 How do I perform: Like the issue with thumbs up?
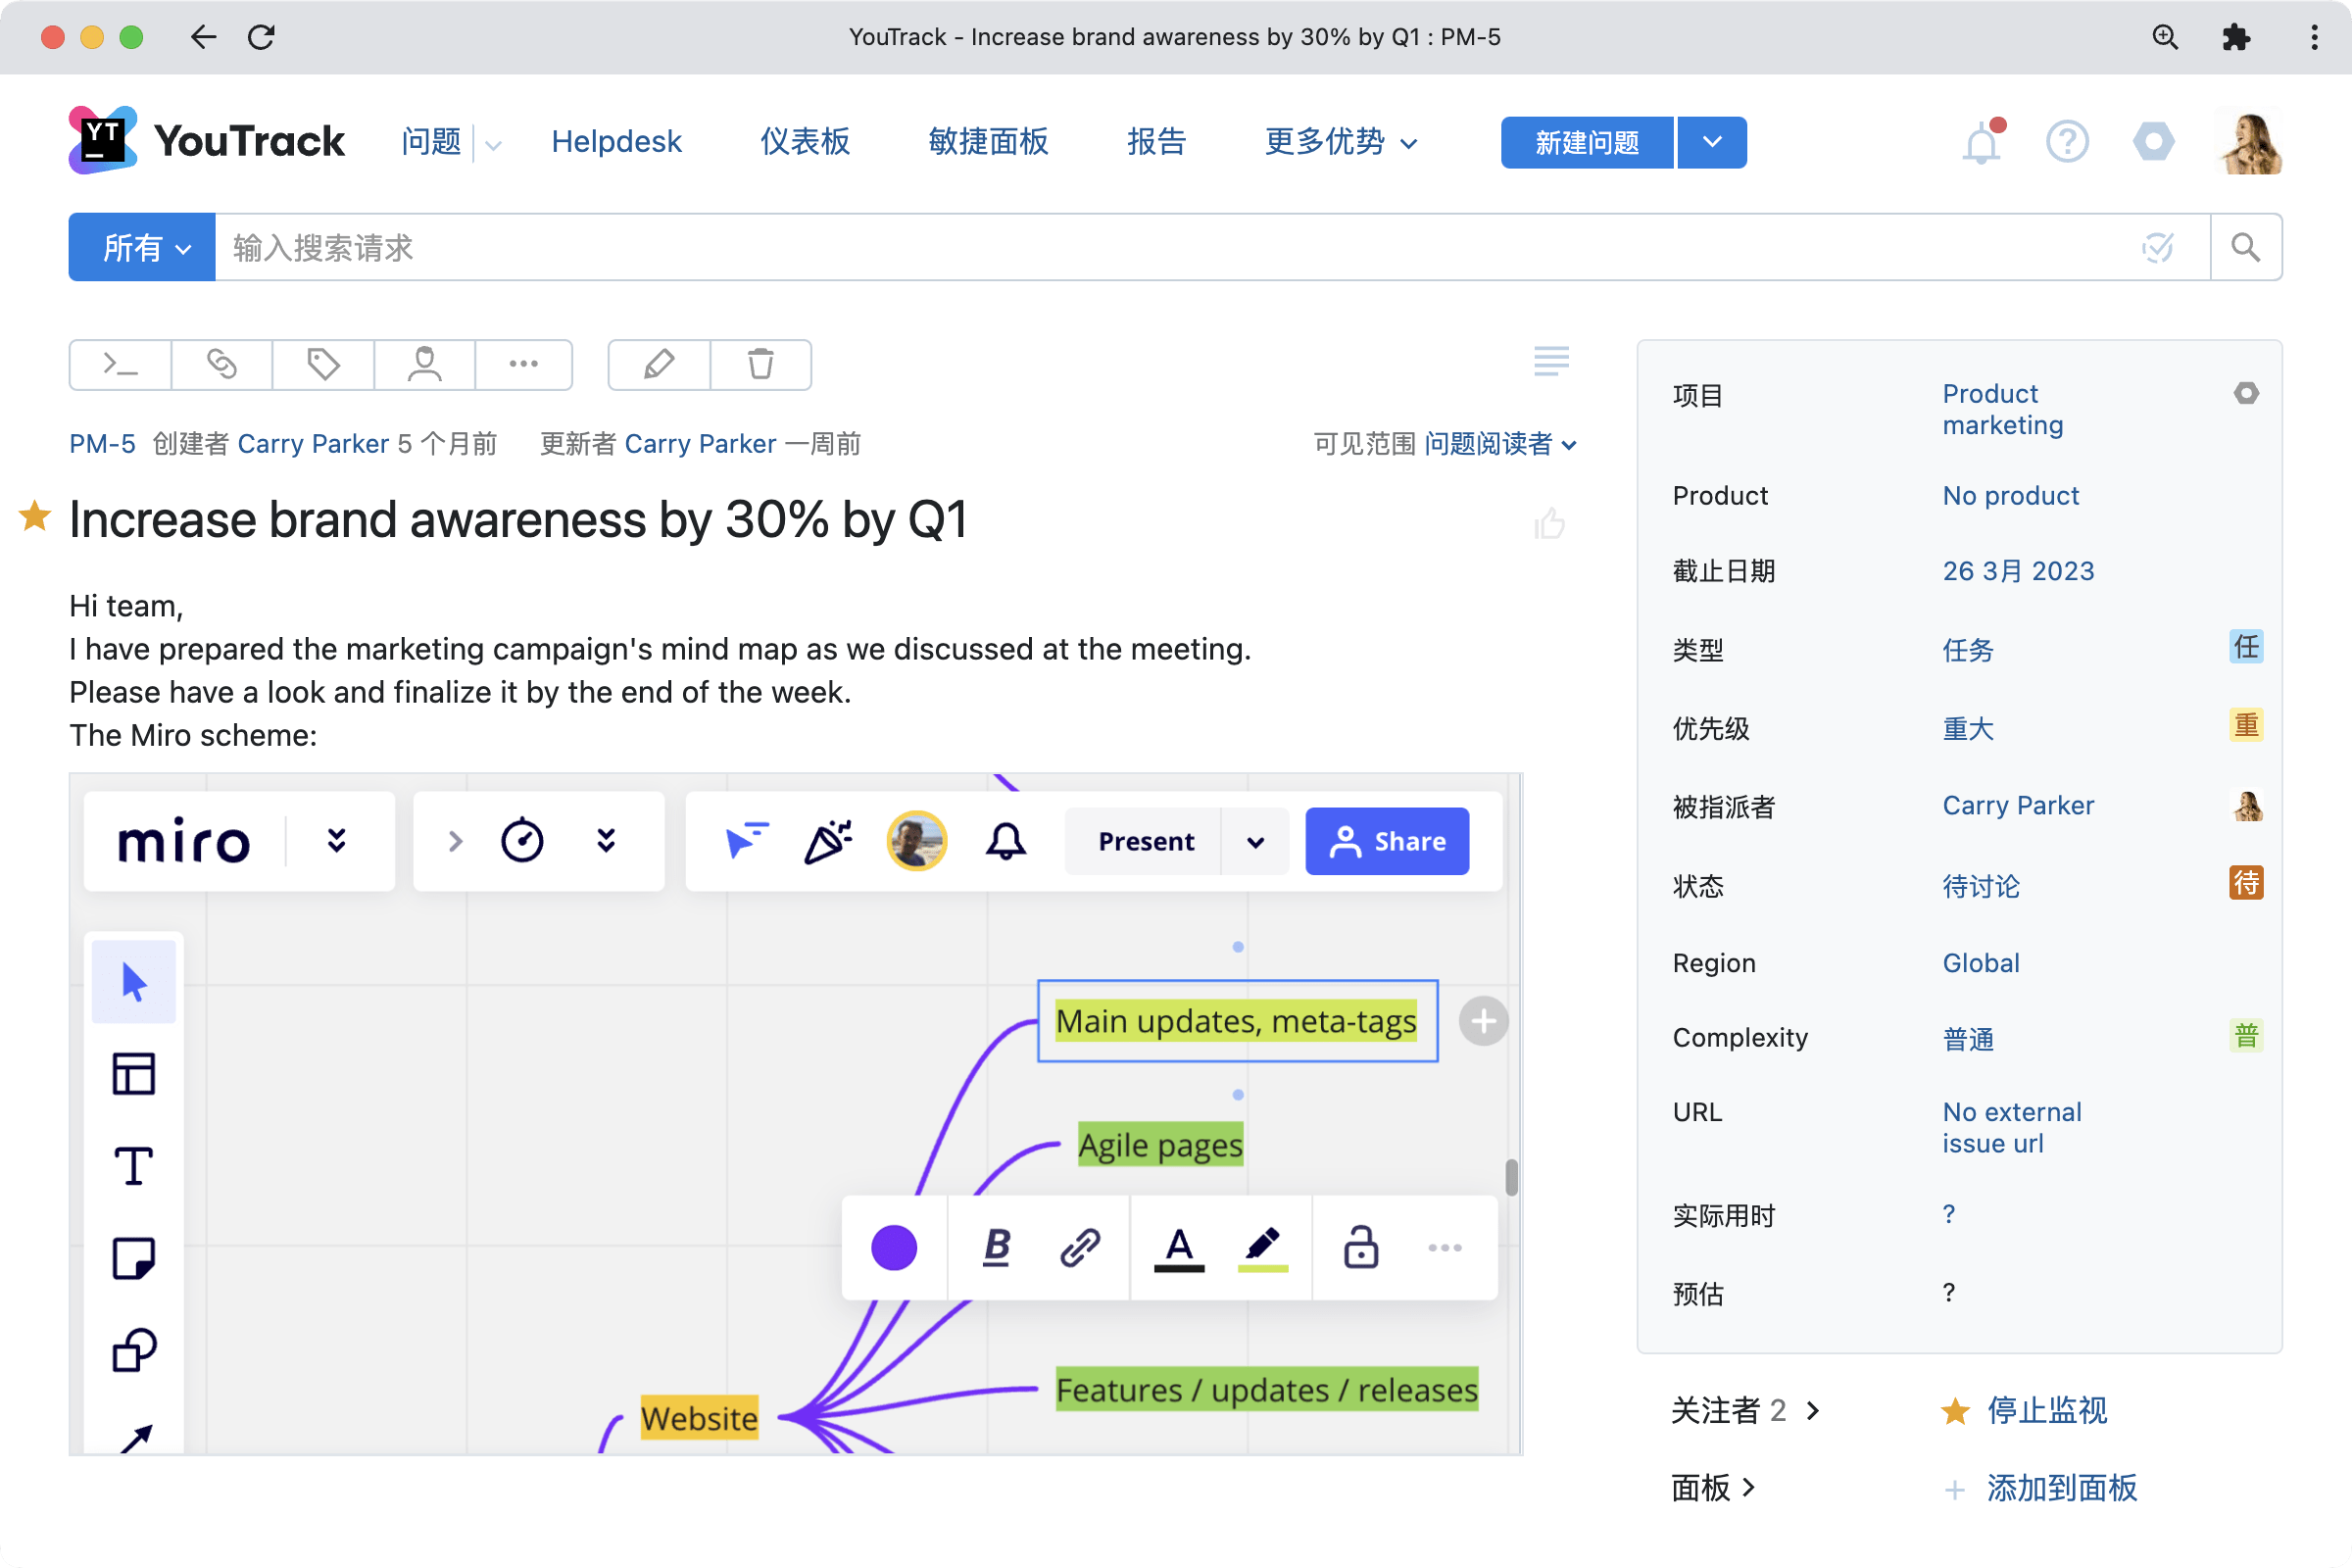pos(1549,522)
